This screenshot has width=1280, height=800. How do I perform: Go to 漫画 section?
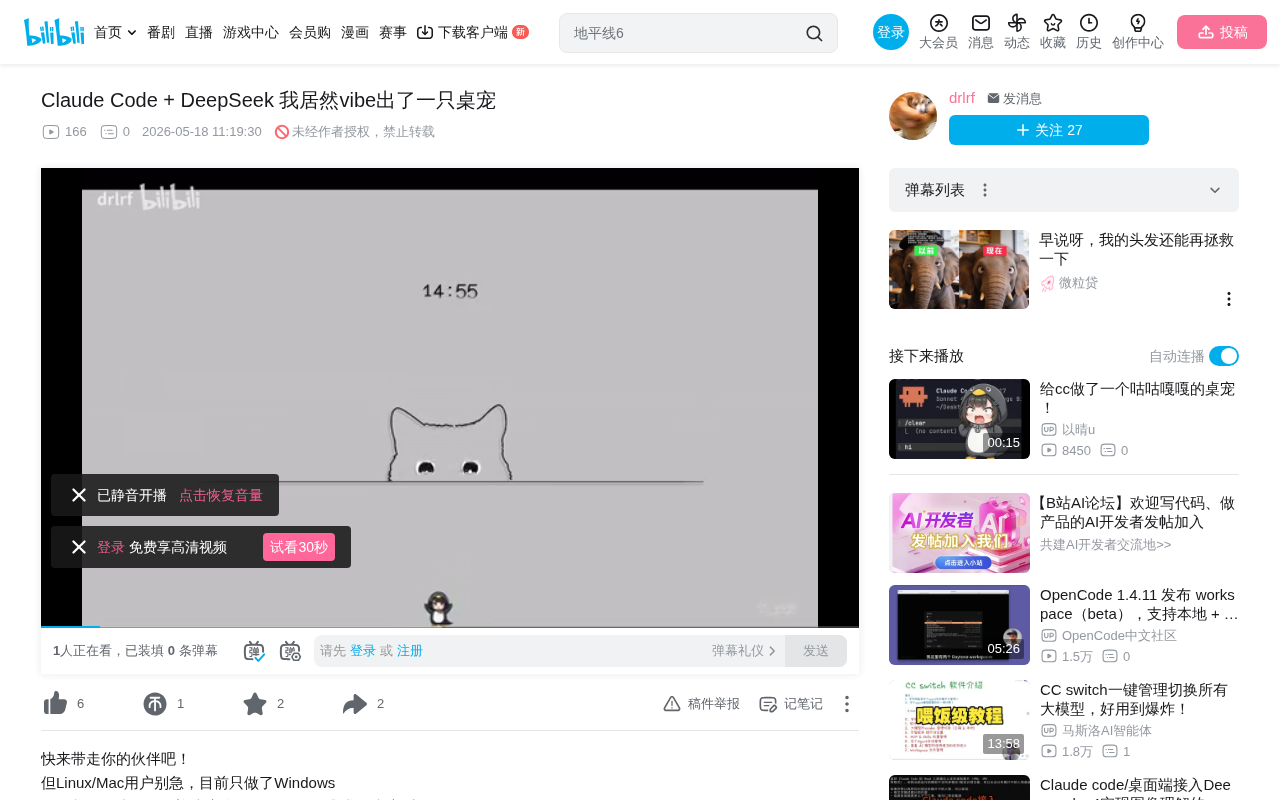(x=355, y=32)
